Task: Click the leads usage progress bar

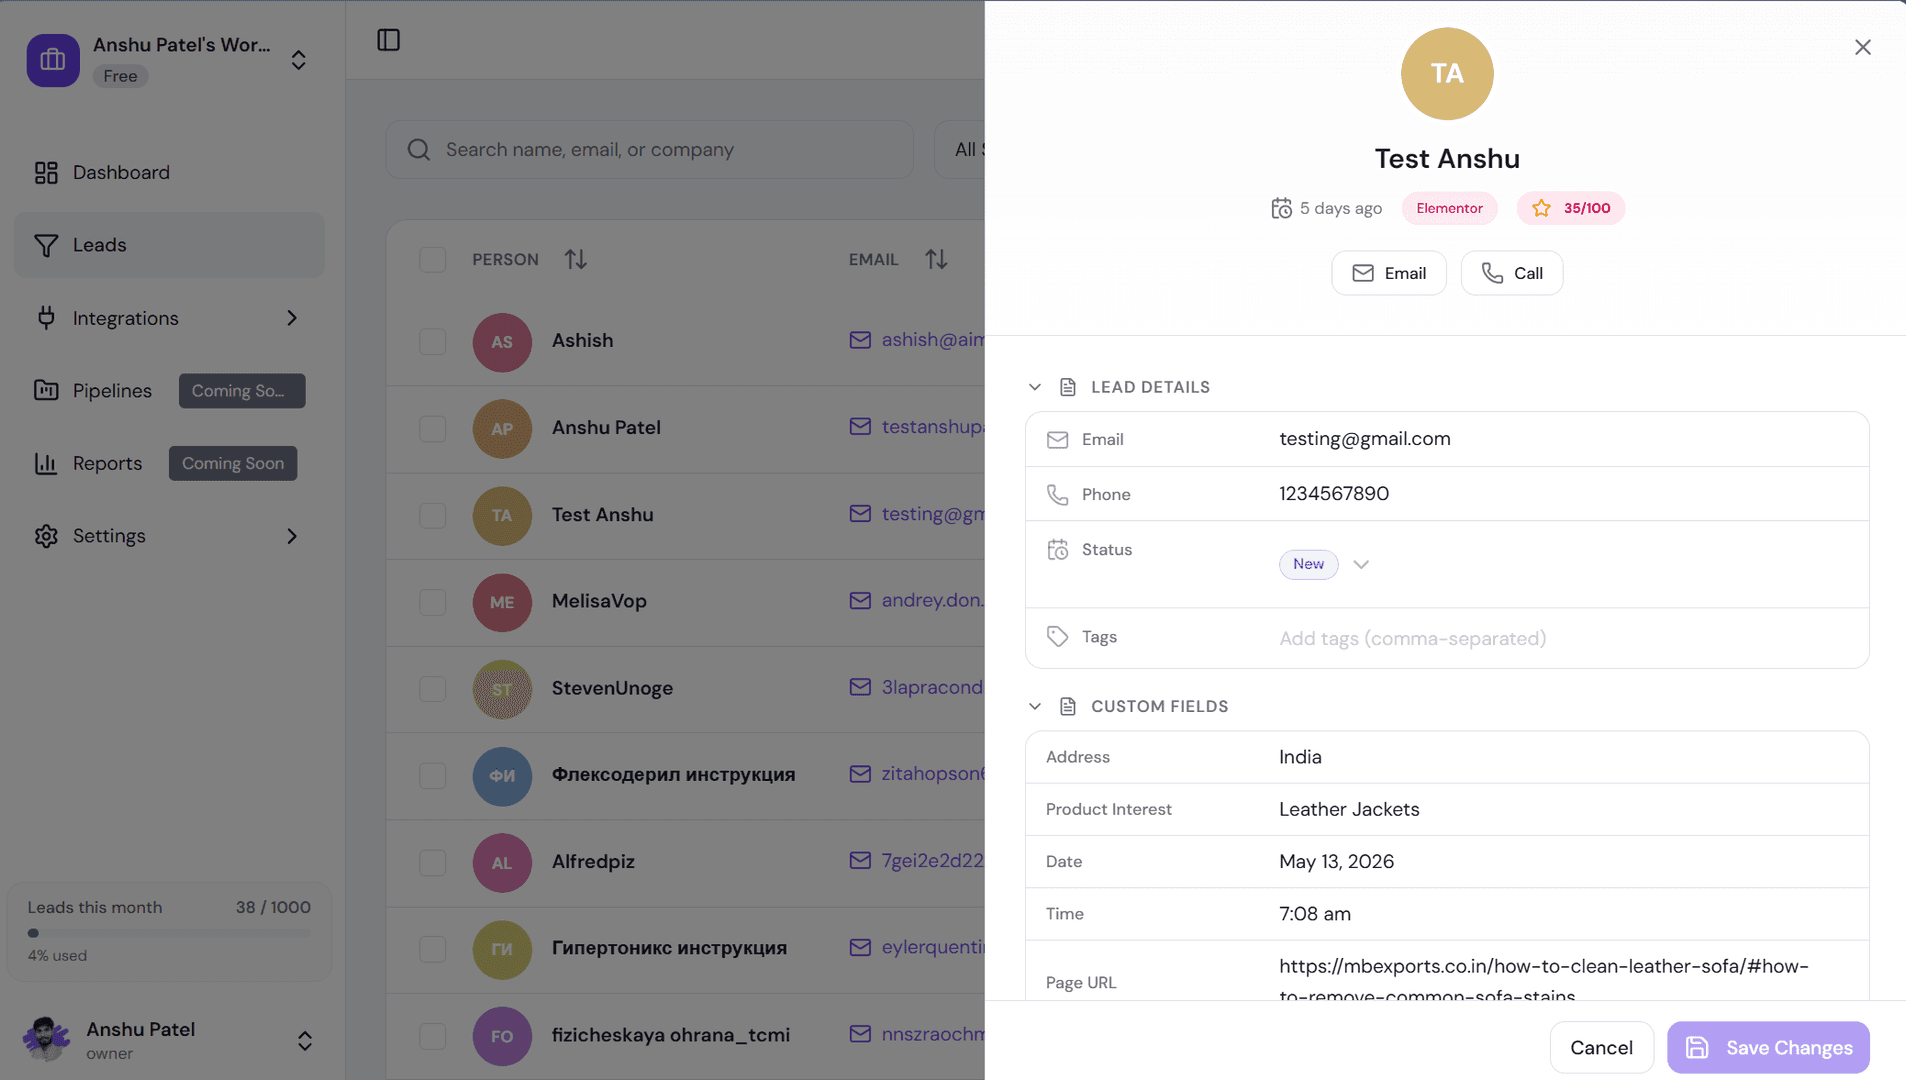Action: pos(169,933)
